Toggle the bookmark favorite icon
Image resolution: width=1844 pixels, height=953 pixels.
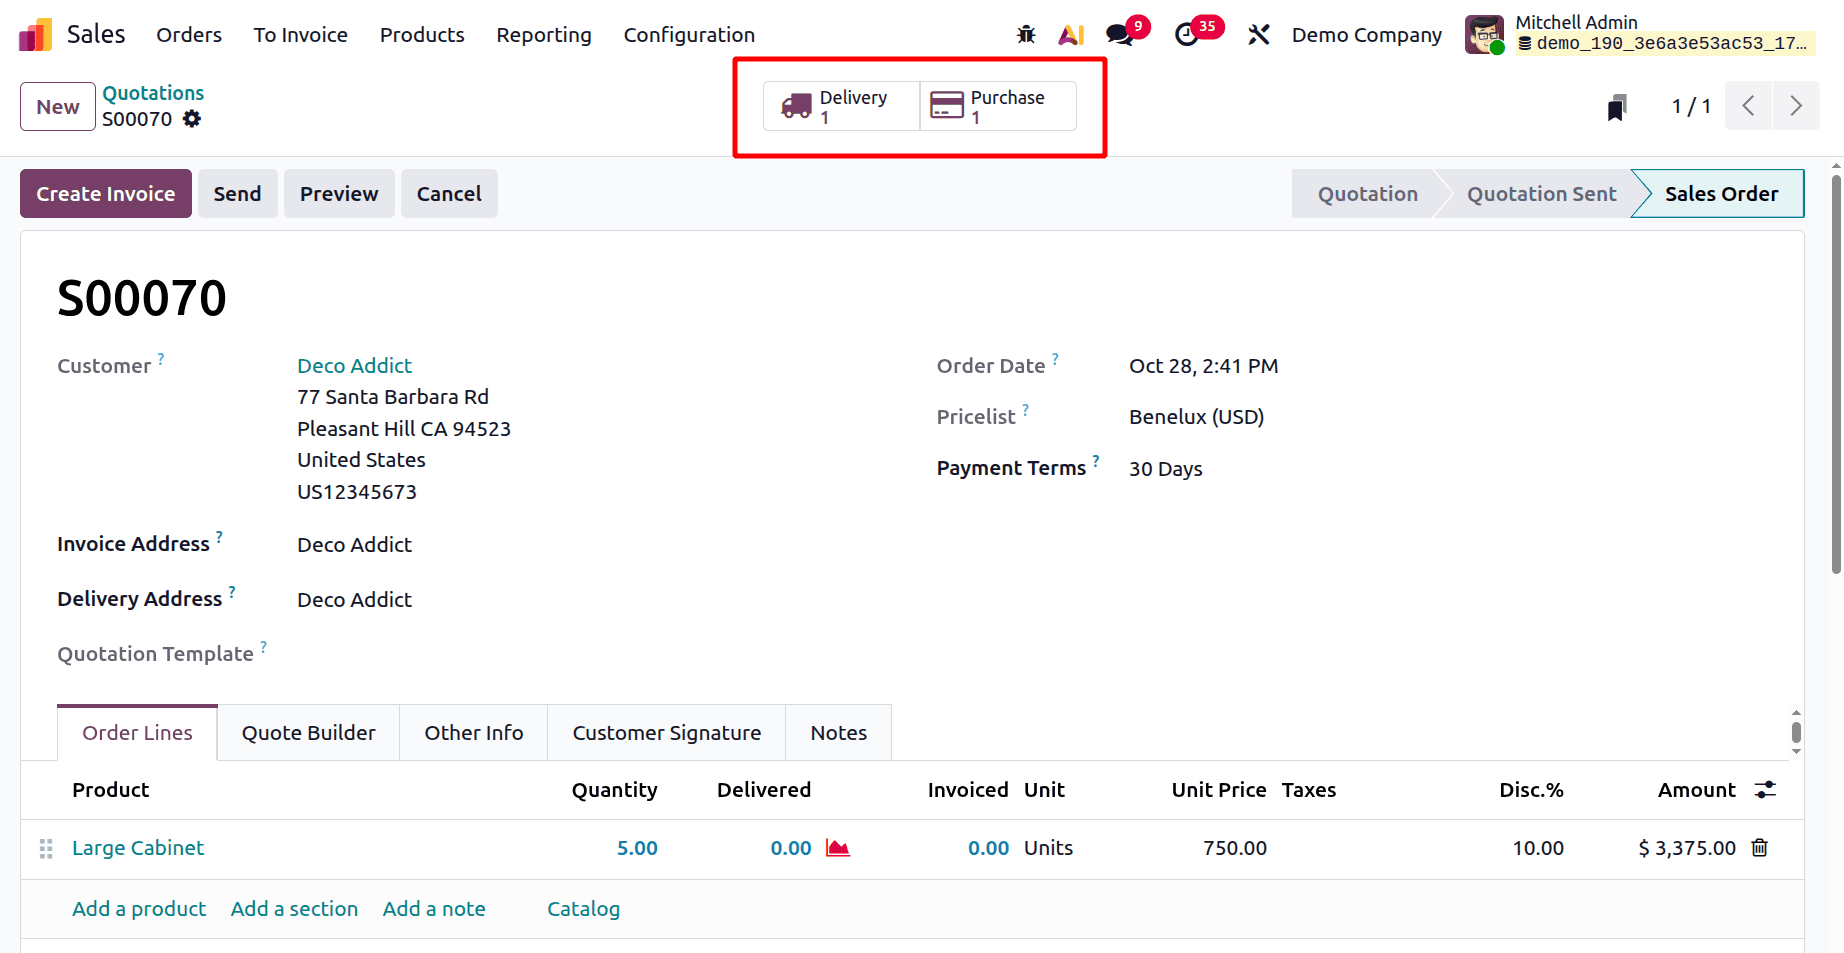(1617, 105)
